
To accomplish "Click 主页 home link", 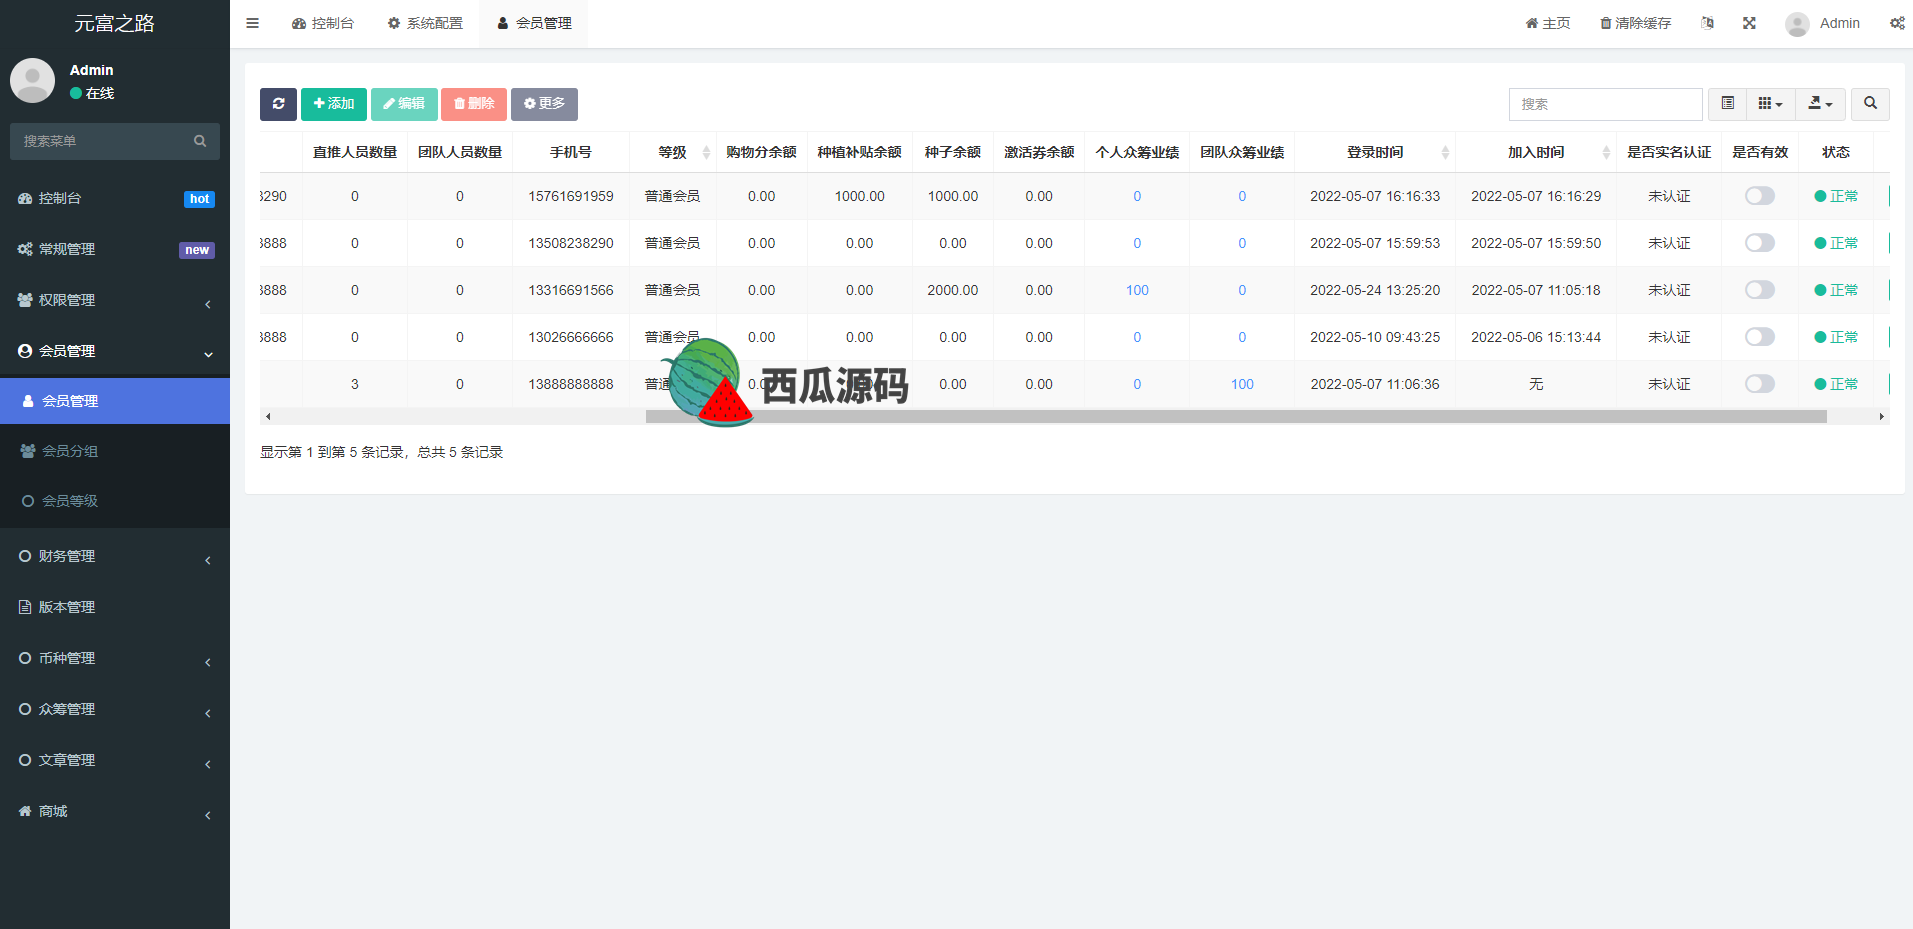I will (1548, 23).
